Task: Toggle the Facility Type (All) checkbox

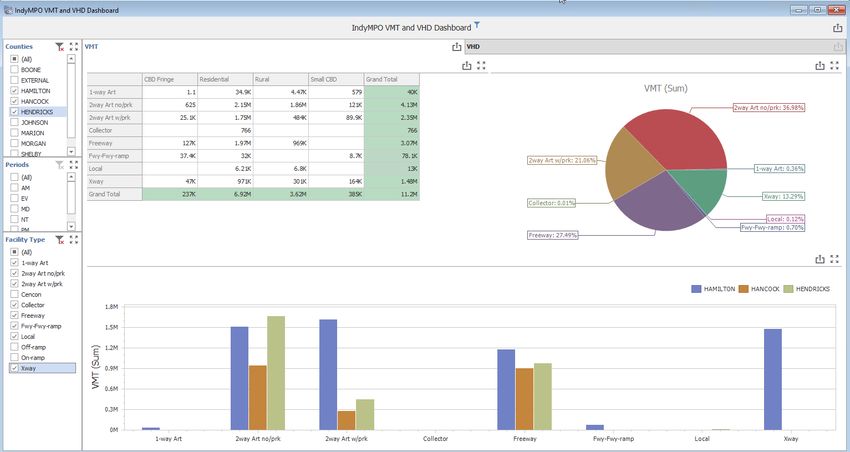Action: (15, 252)
